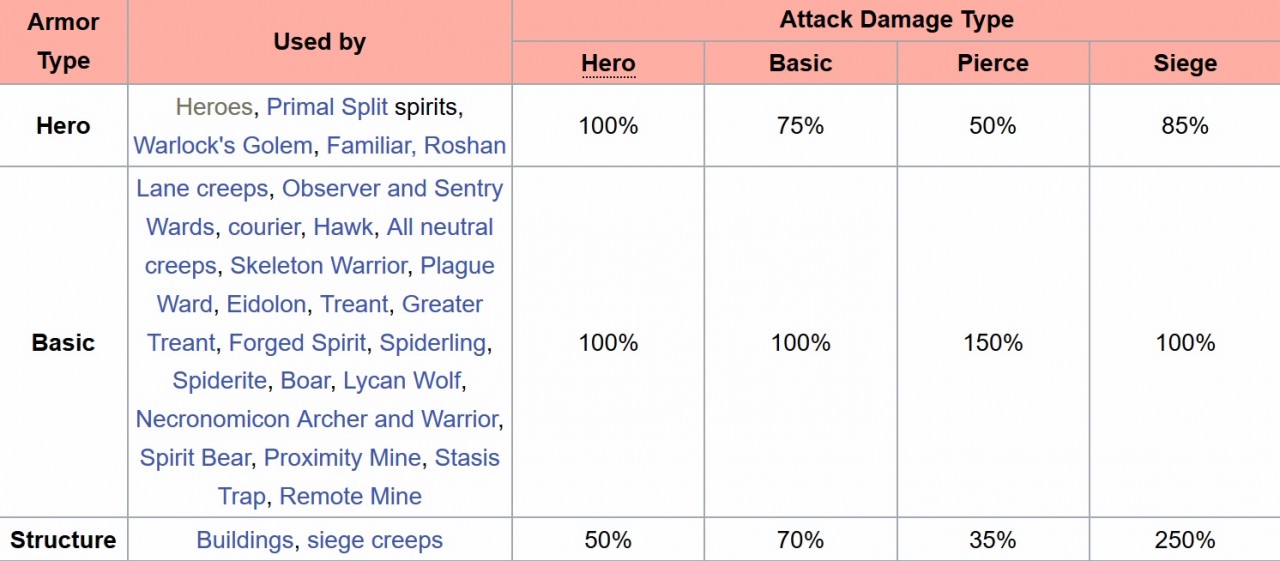1280x561 pixels.
Task: Open the Spiderling link
Action: (x=432, y=342)
